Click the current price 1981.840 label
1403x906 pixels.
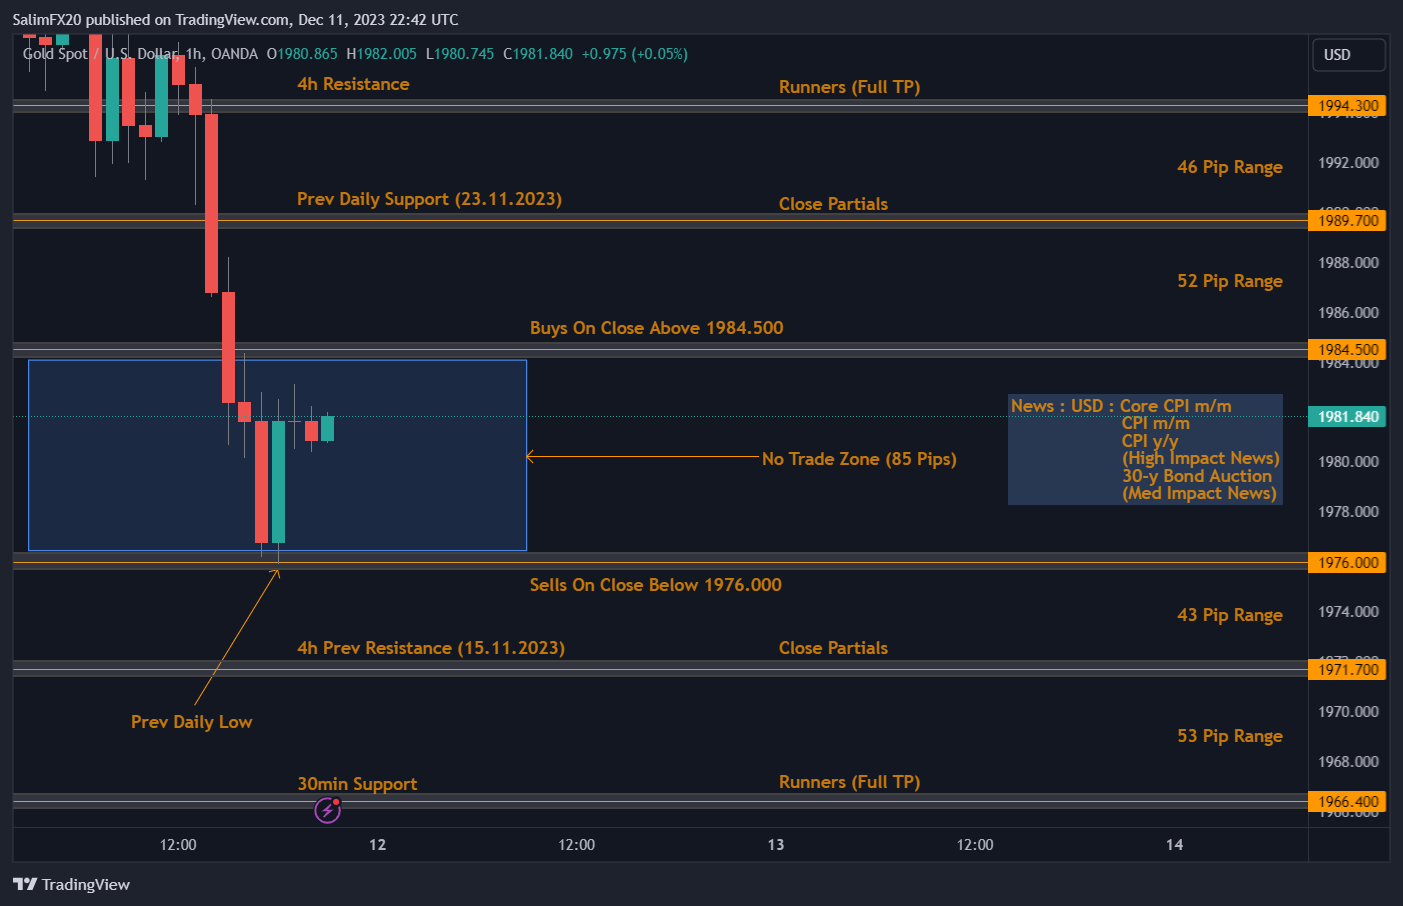tap(1347, 417)
